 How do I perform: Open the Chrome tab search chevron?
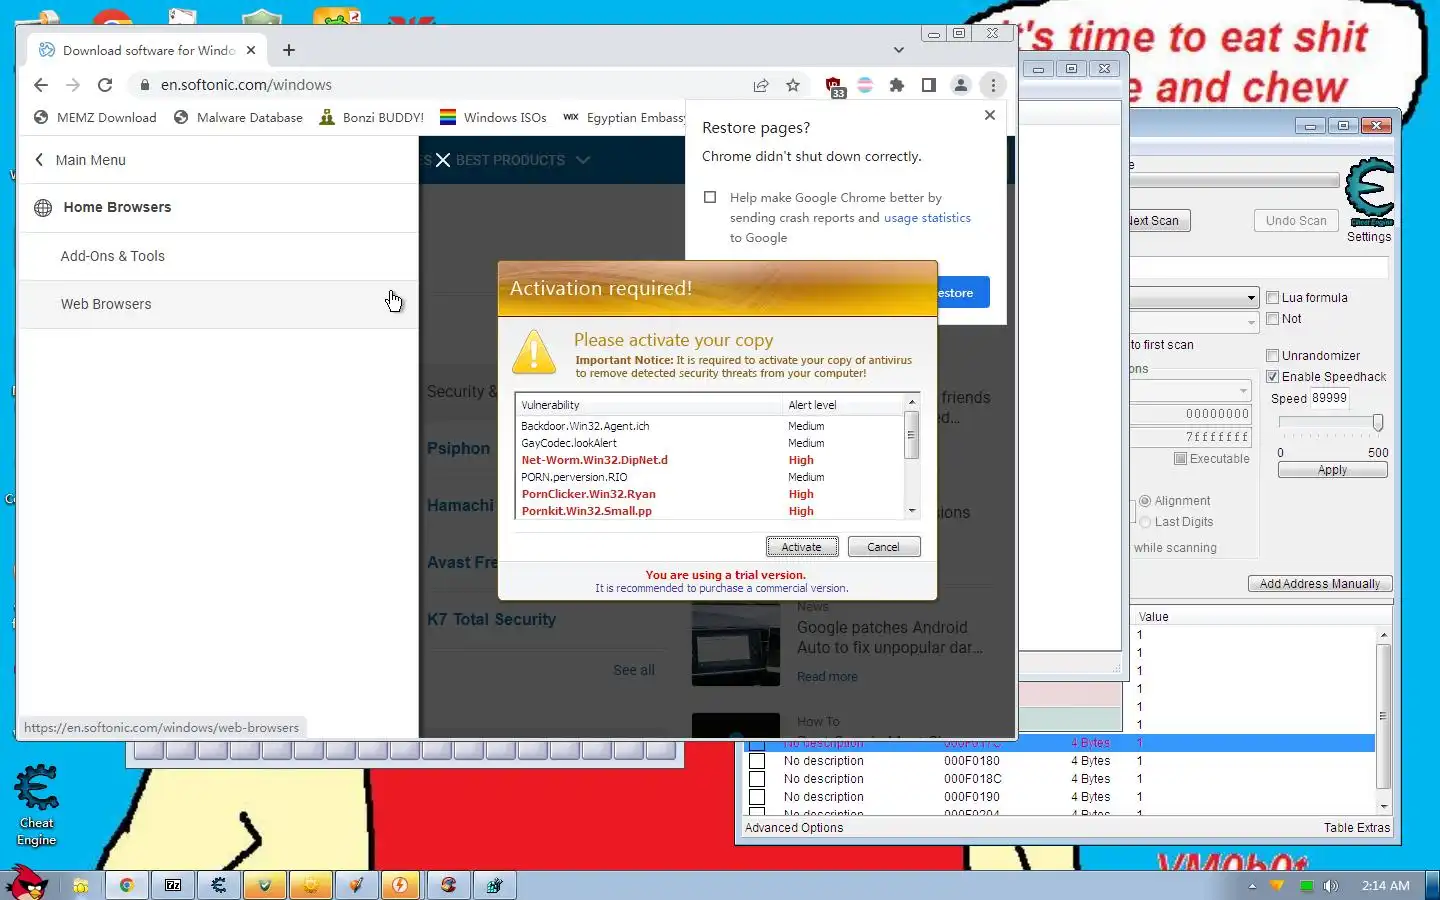(x=898, y=50)
